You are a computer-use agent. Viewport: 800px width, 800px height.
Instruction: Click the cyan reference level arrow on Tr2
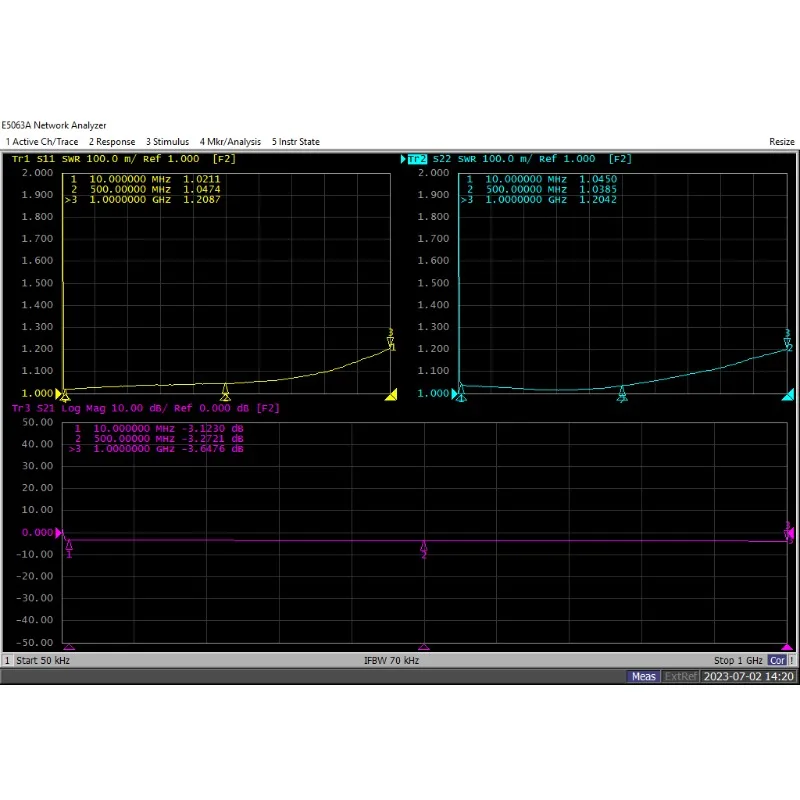[455, 393]
